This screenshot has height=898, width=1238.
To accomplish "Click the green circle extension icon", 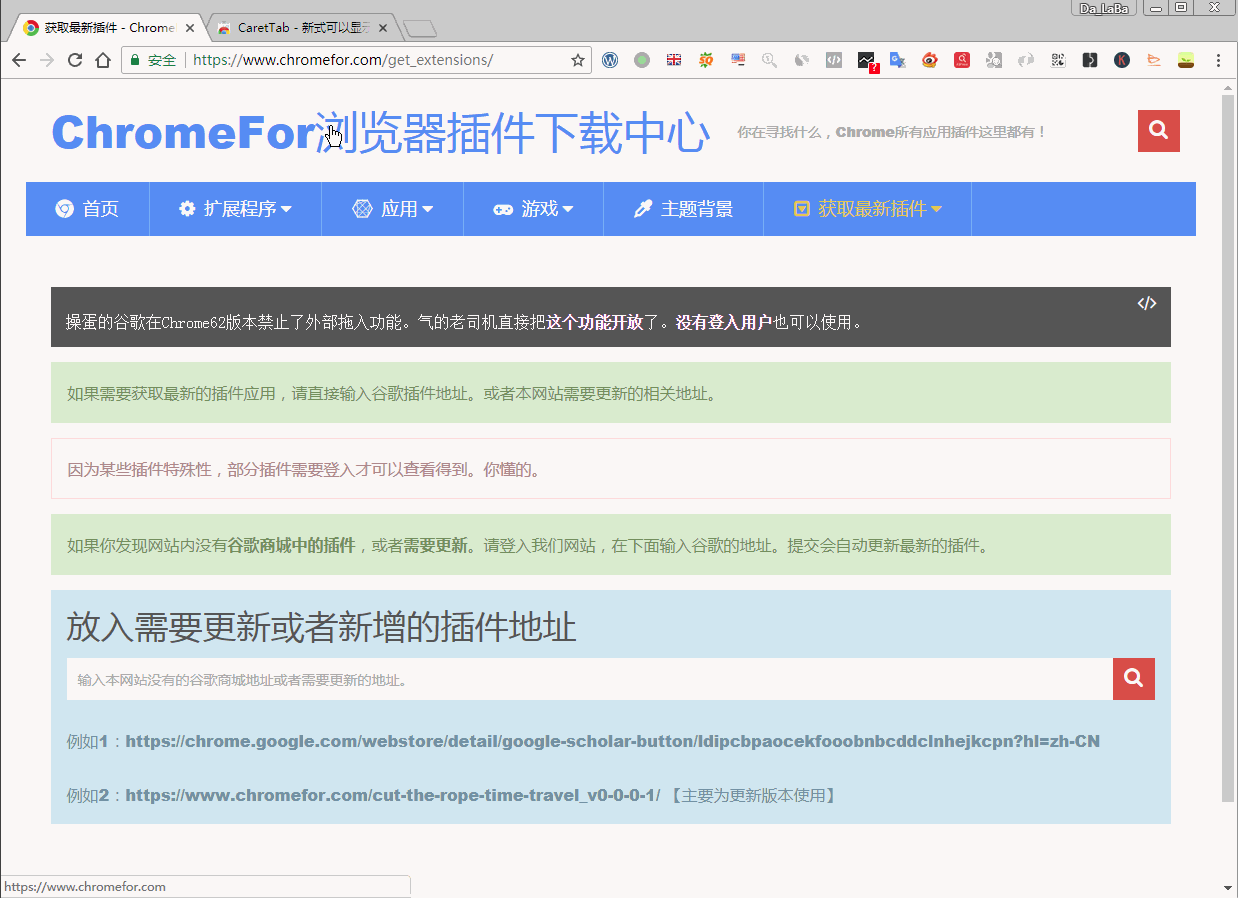I will click(x=642, y=60).
